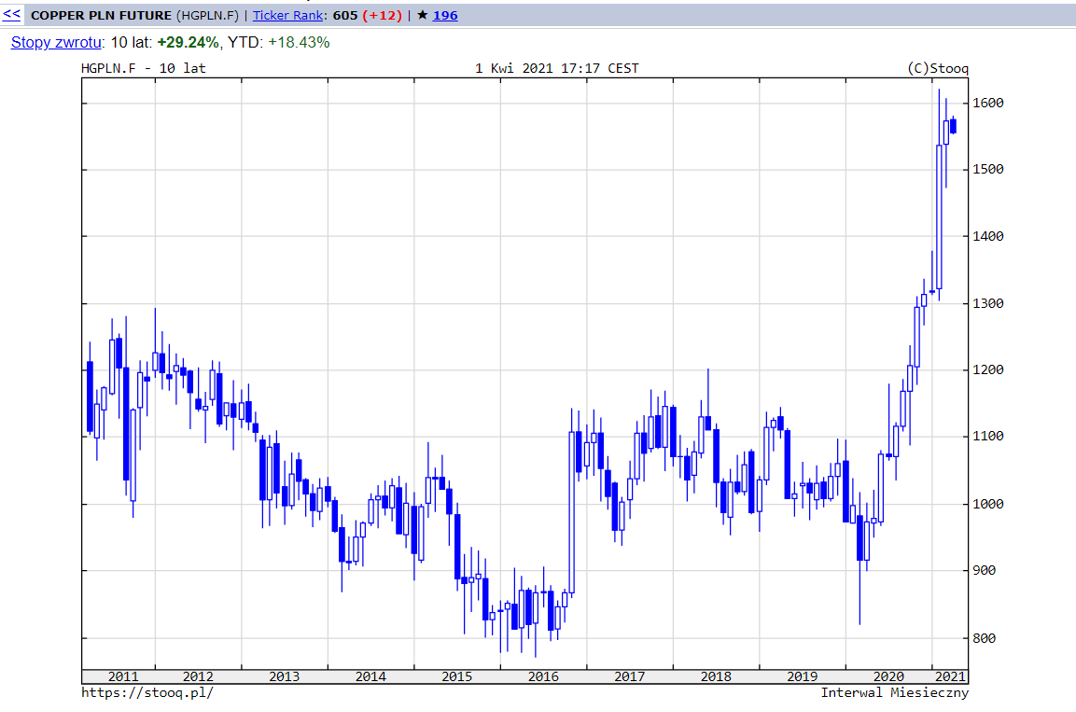Viewport: 1076px width, 712px height.
Task: Click the star rating number 196
Action: [445, 15]
